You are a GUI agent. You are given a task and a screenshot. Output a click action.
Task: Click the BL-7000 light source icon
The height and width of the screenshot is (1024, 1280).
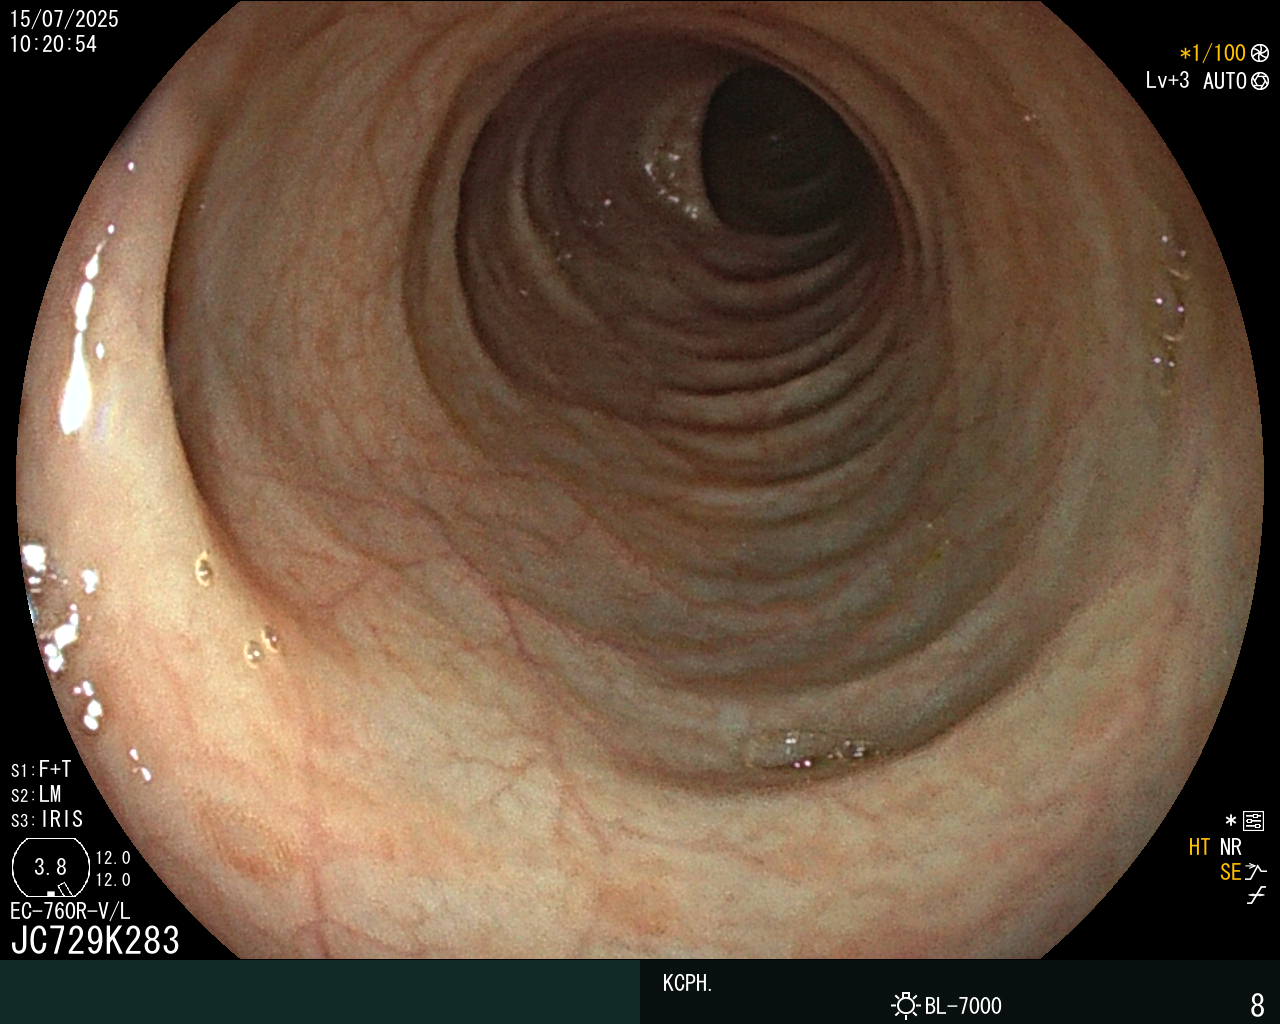point(905,1005)
